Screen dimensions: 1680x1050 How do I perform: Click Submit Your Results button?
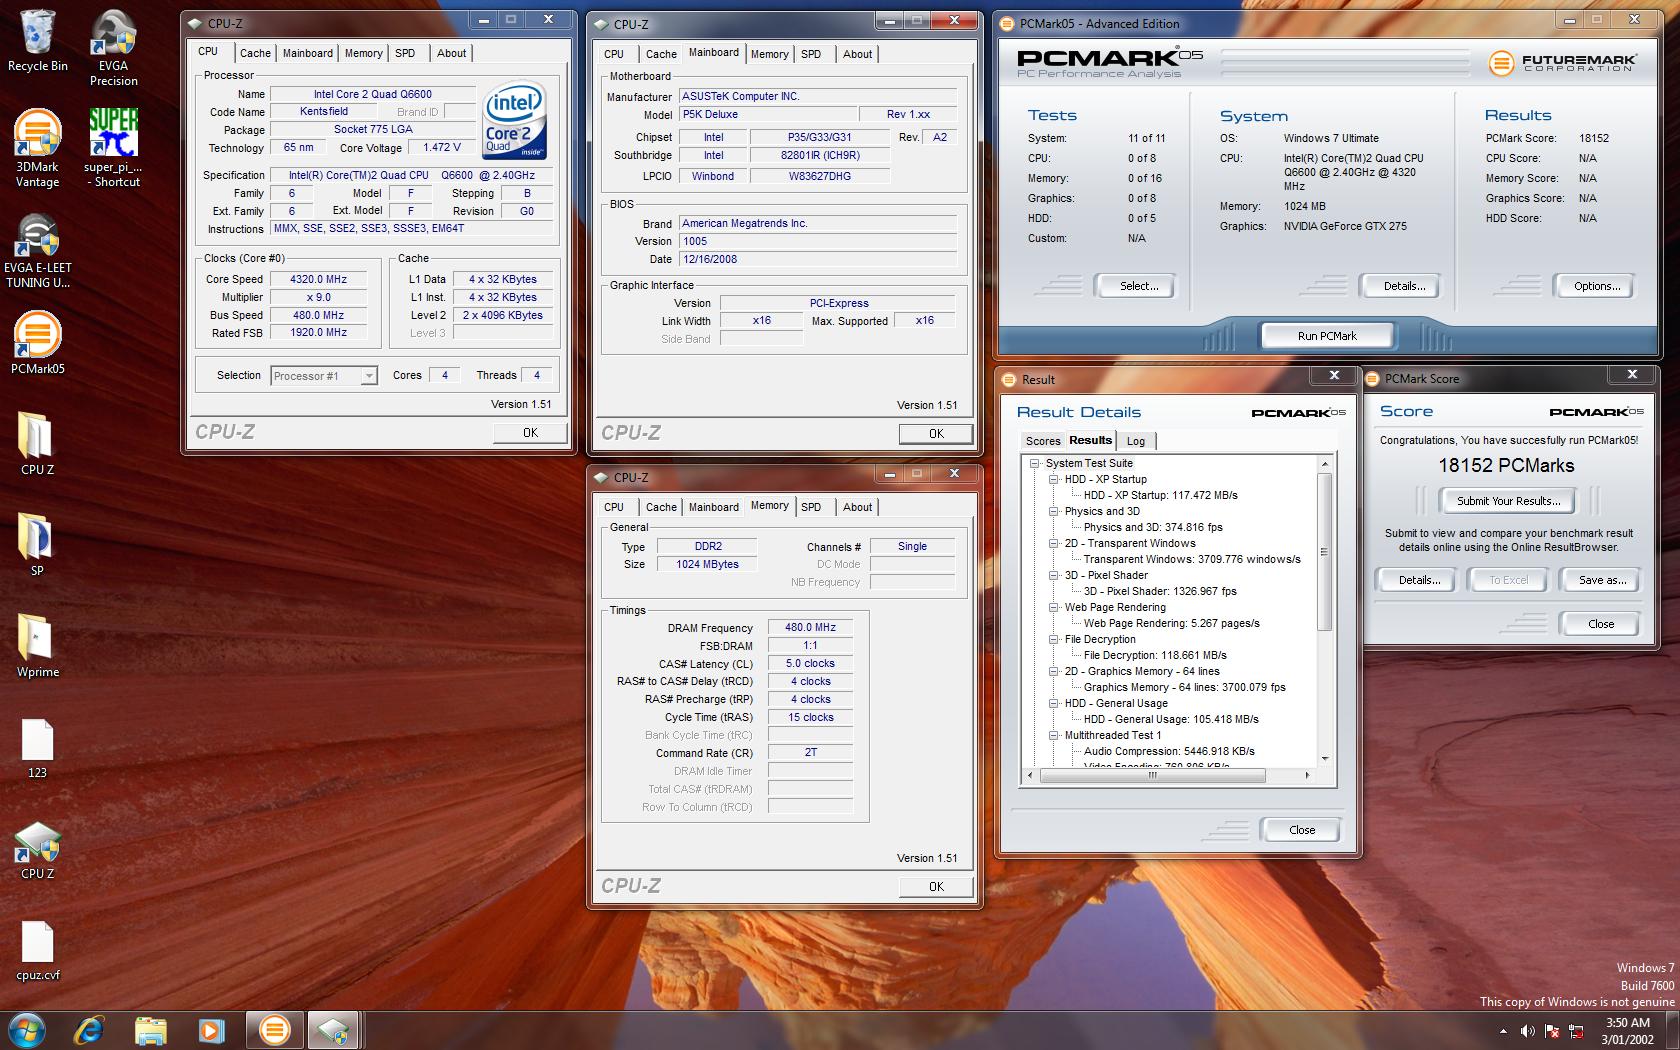tap(1507, 501)
